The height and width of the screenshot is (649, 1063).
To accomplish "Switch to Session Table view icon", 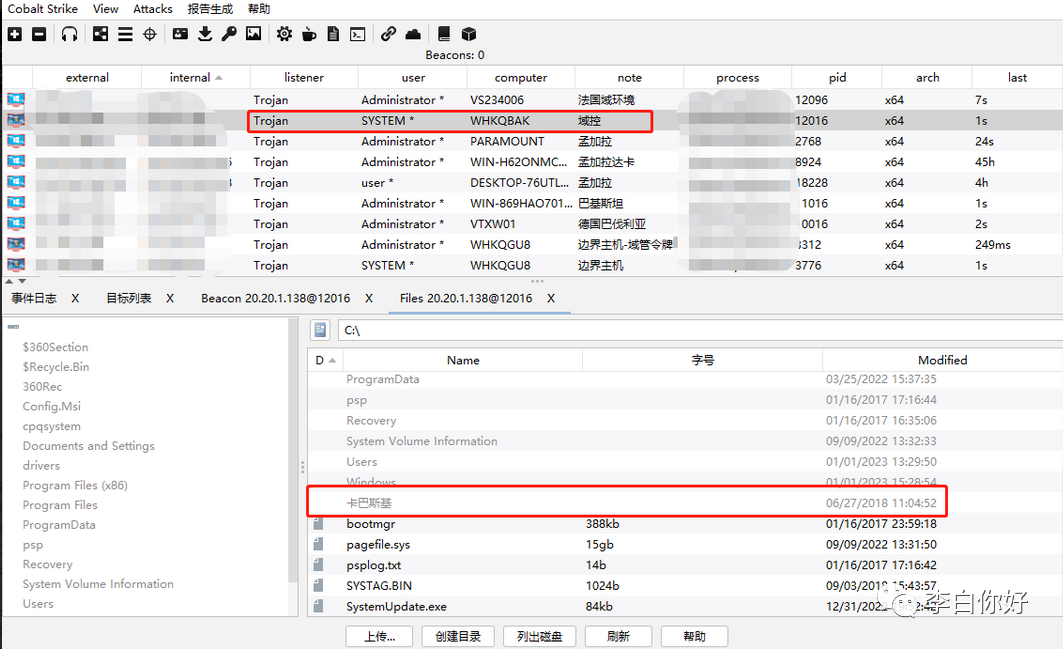I will point(125,34).
